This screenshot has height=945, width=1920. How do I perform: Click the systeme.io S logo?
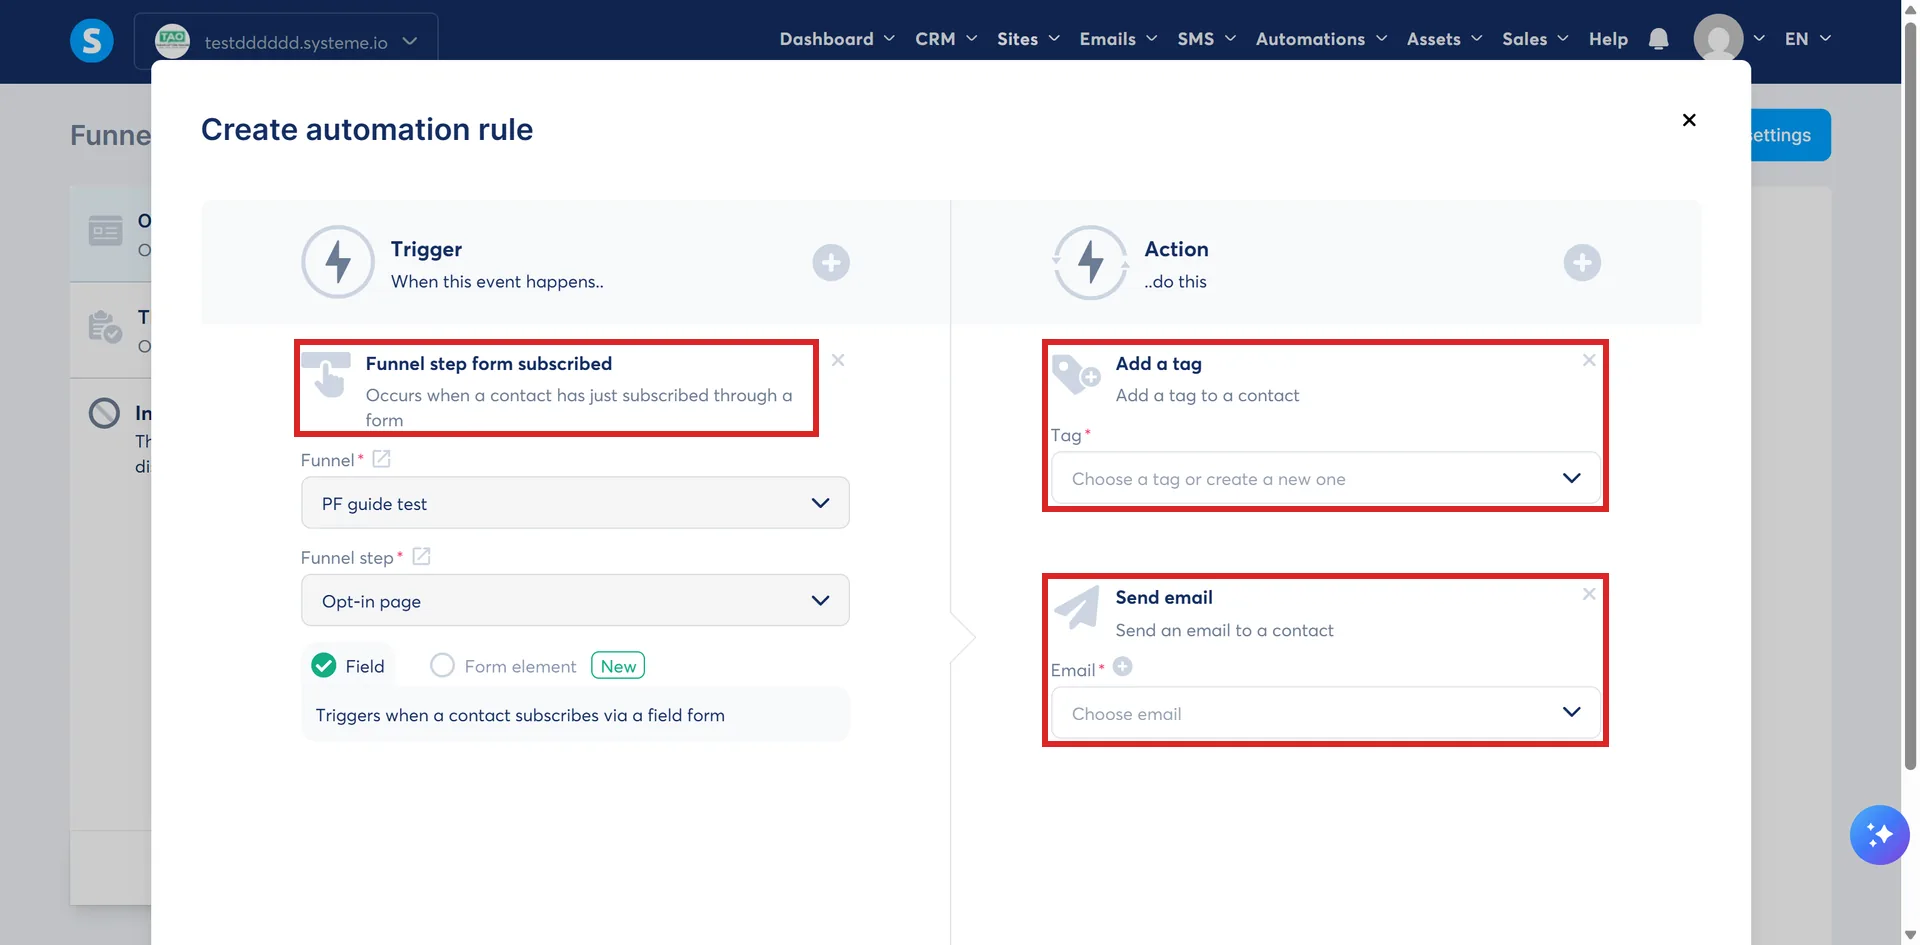(91, 41)
